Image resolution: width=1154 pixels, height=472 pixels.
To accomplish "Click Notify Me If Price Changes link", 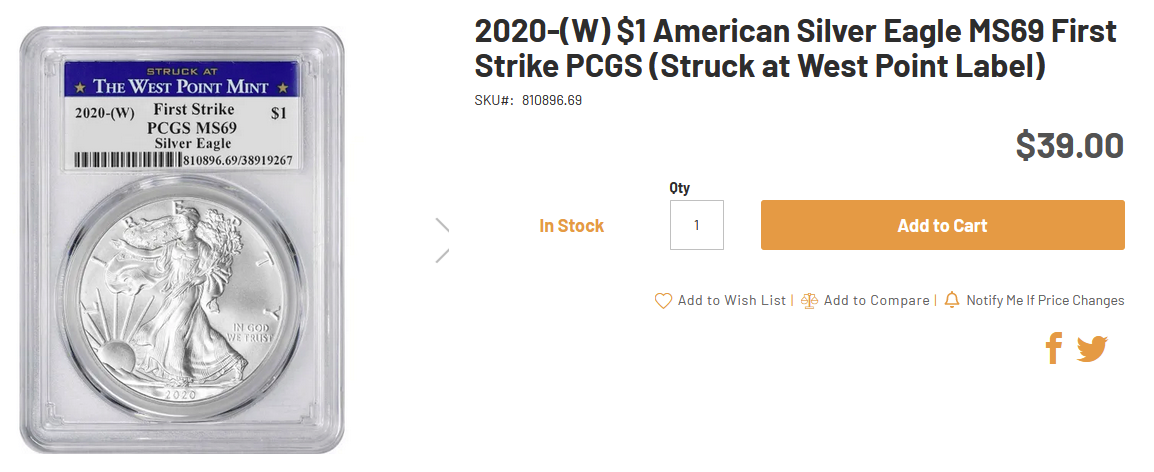I will (x=1045, y=300).
